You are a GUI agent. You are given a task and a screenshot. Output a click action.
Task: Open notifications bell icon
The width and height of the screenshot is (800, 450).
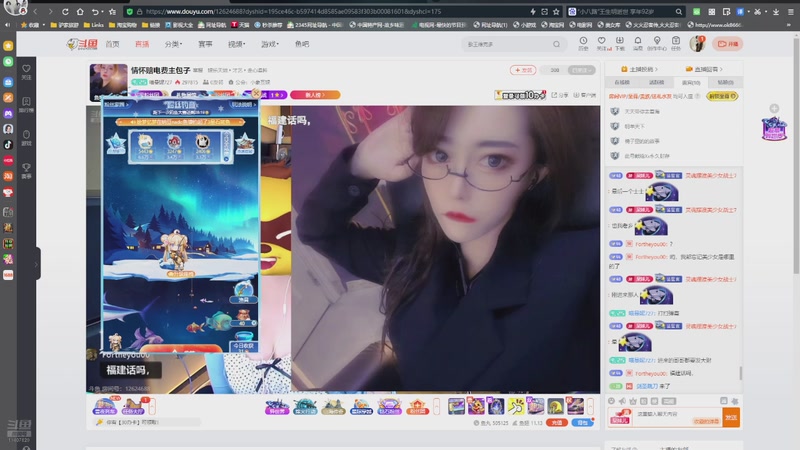pos(638,43)
